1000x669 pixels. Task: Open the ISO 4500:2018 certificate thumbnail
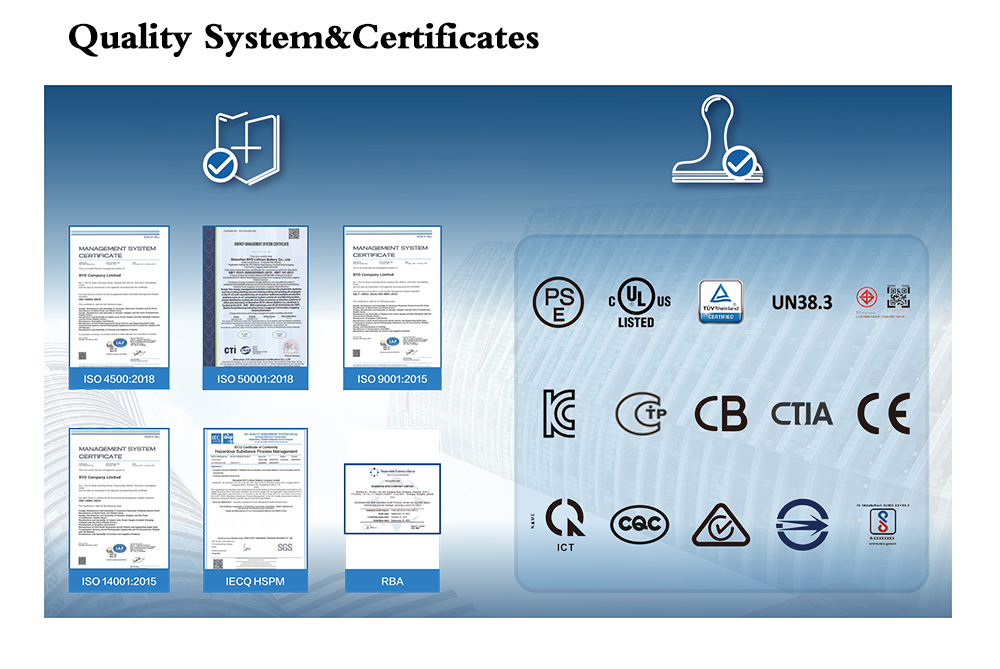pyautogui.click(x=119, y=297)
